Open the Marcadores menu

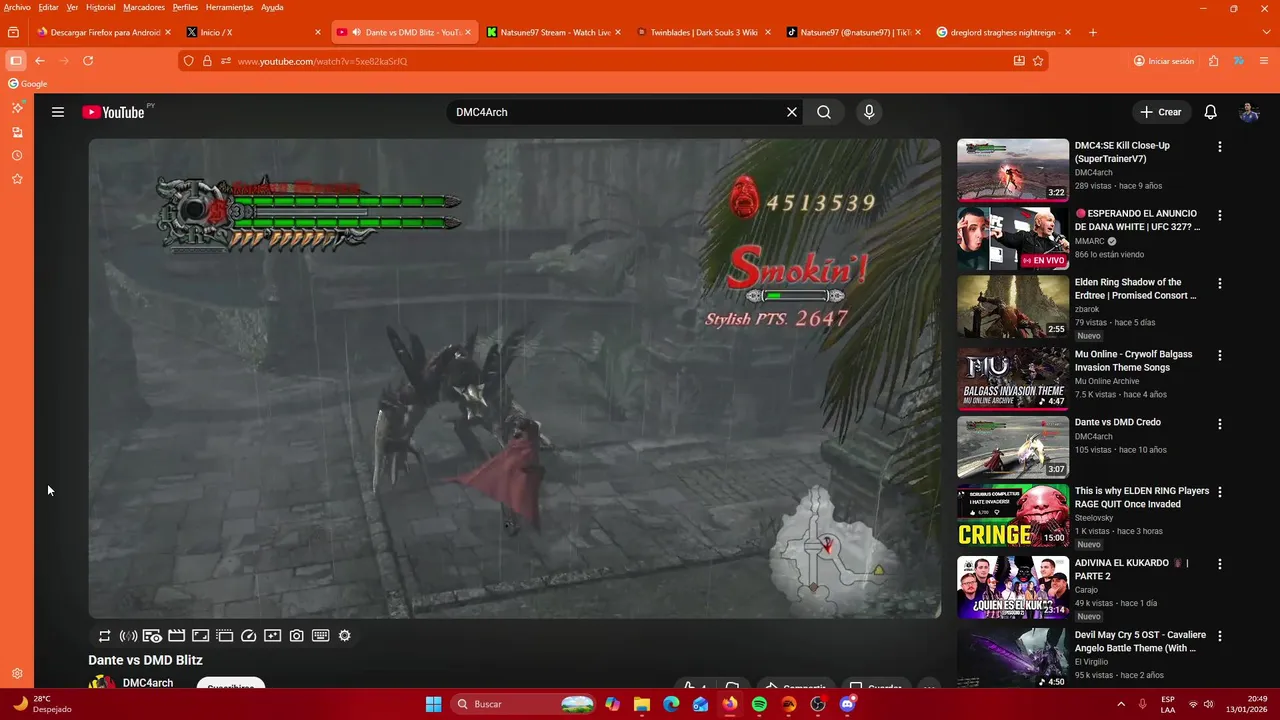point(144,7)
